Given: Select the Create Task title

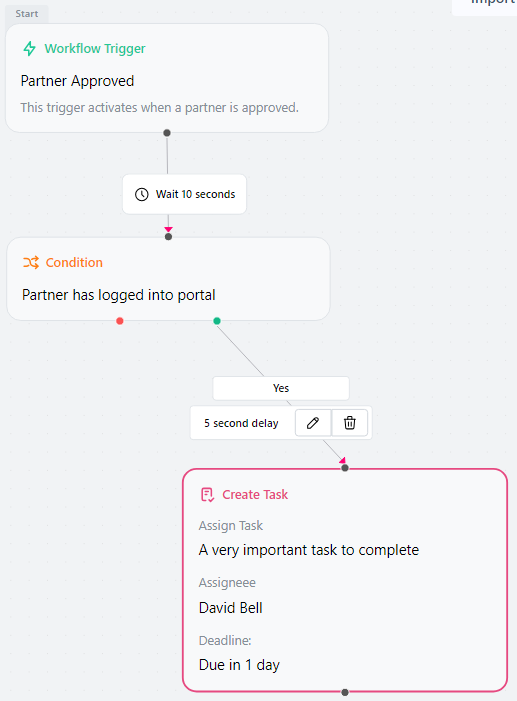Looking at the screenshot, I should point(255,494).
